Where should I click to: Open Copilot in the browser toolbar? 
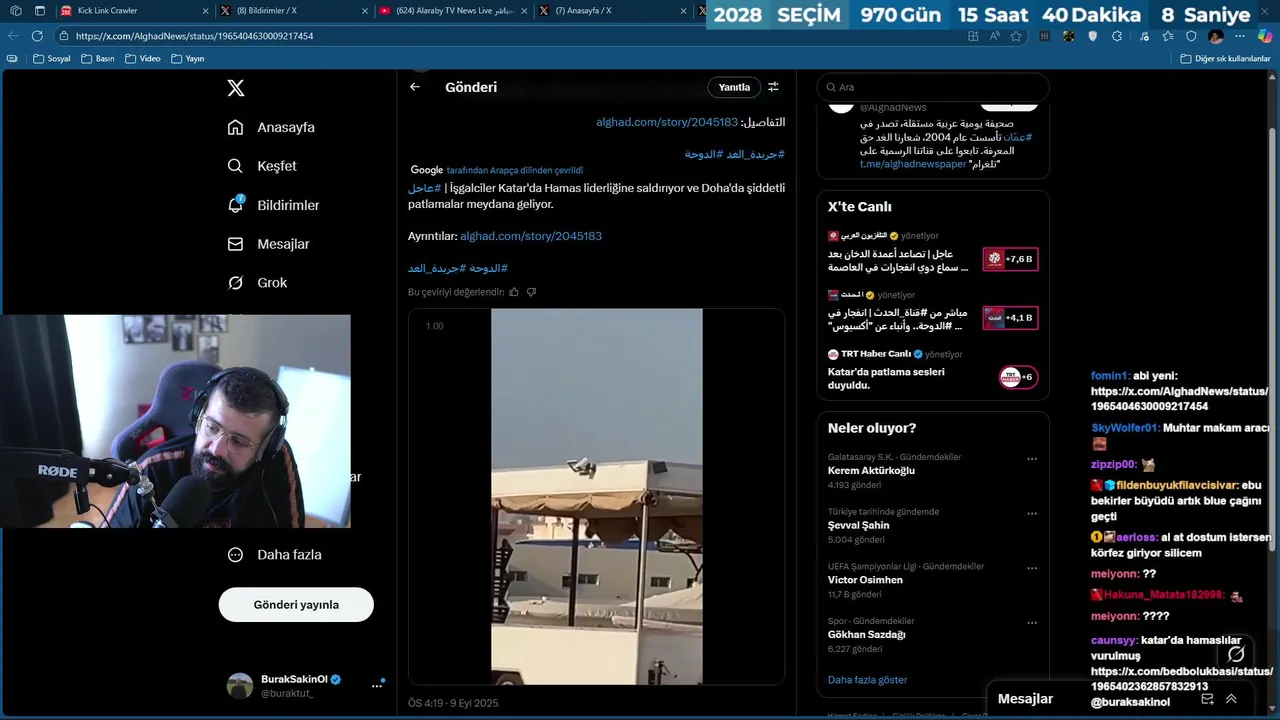(1264, 35)
